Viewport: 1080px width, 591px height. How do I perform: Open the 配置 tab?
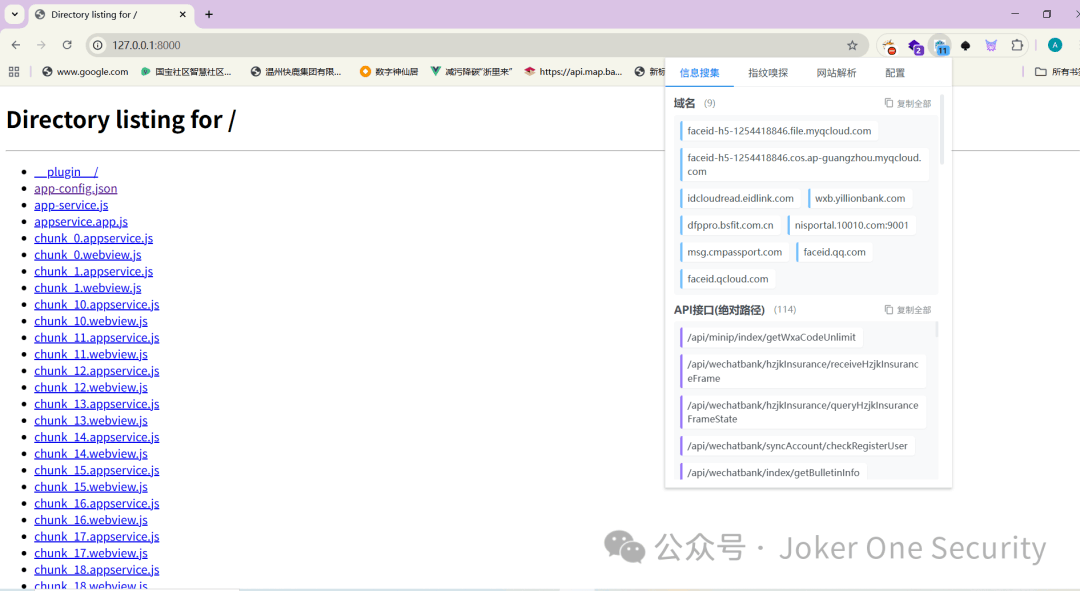(x=895, y=73)
